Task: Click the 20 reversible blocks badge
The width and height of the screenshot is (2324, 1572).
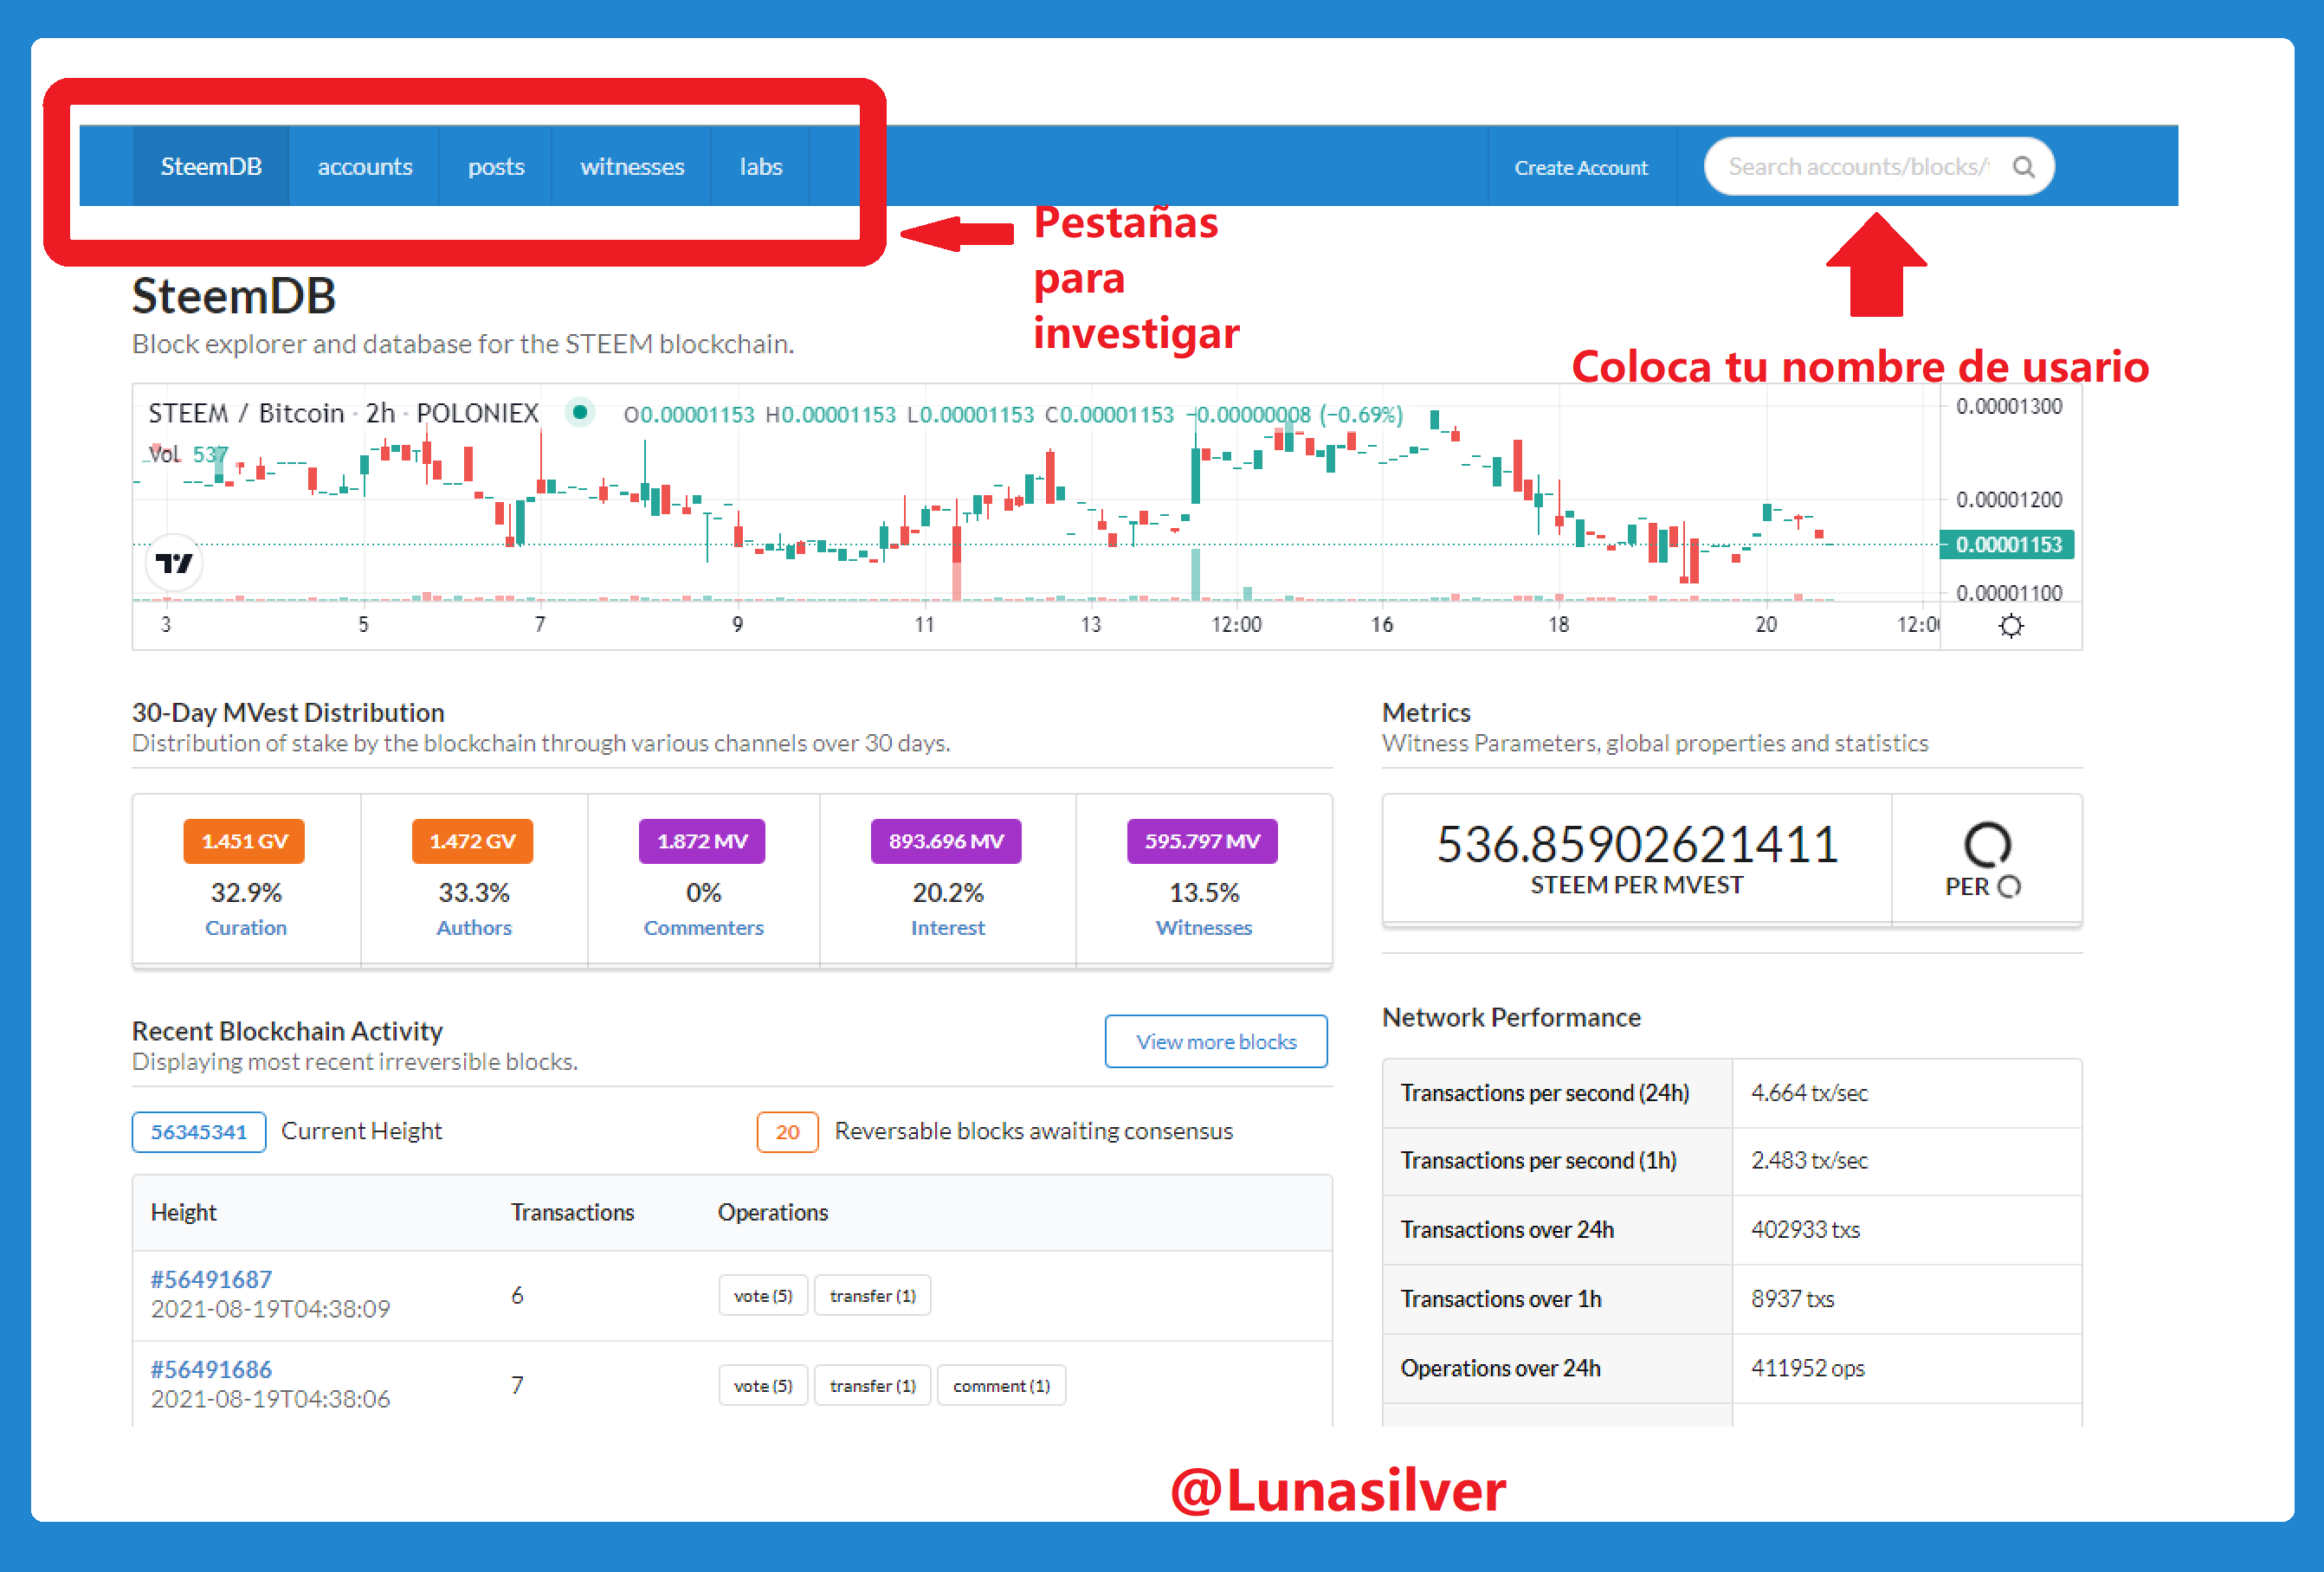Action: [787, 1131]
